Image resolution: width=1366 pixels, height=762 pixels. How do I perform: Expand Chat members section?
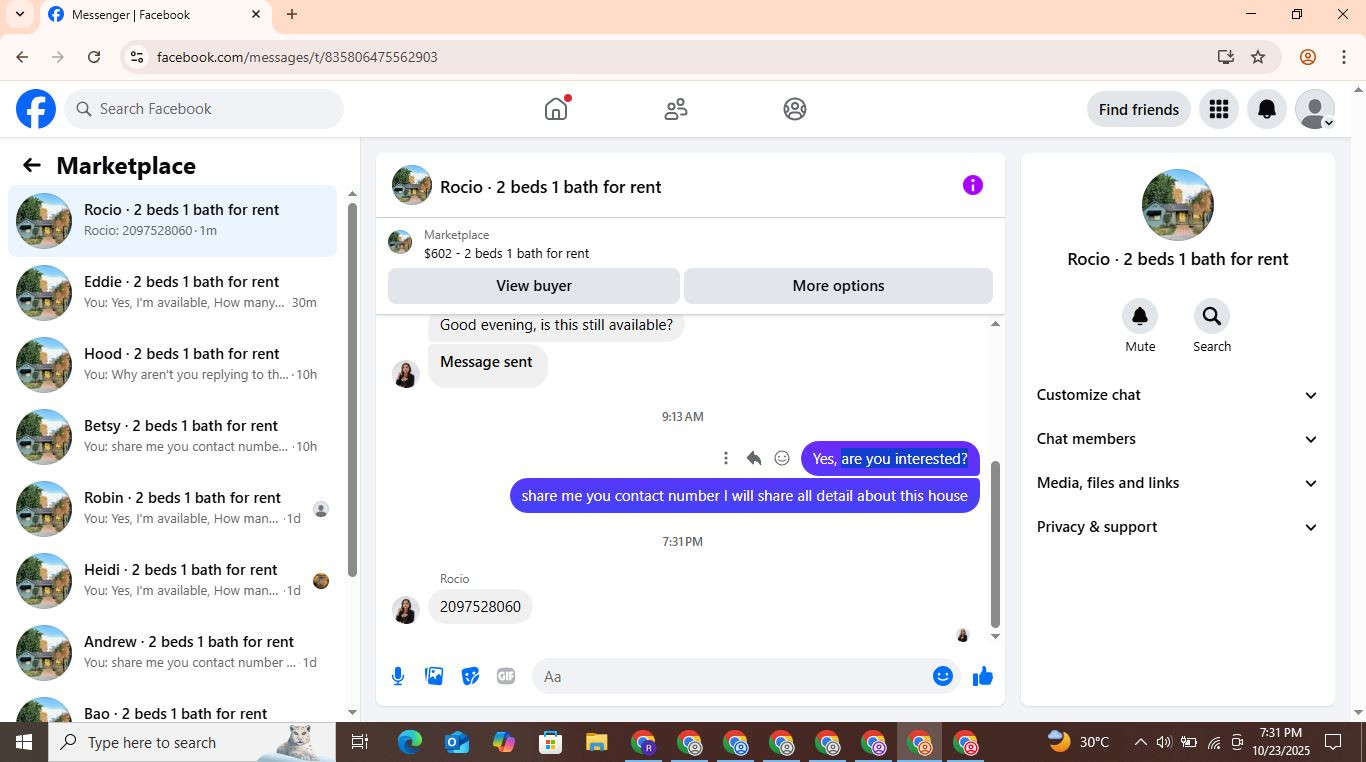point(1178,439)
